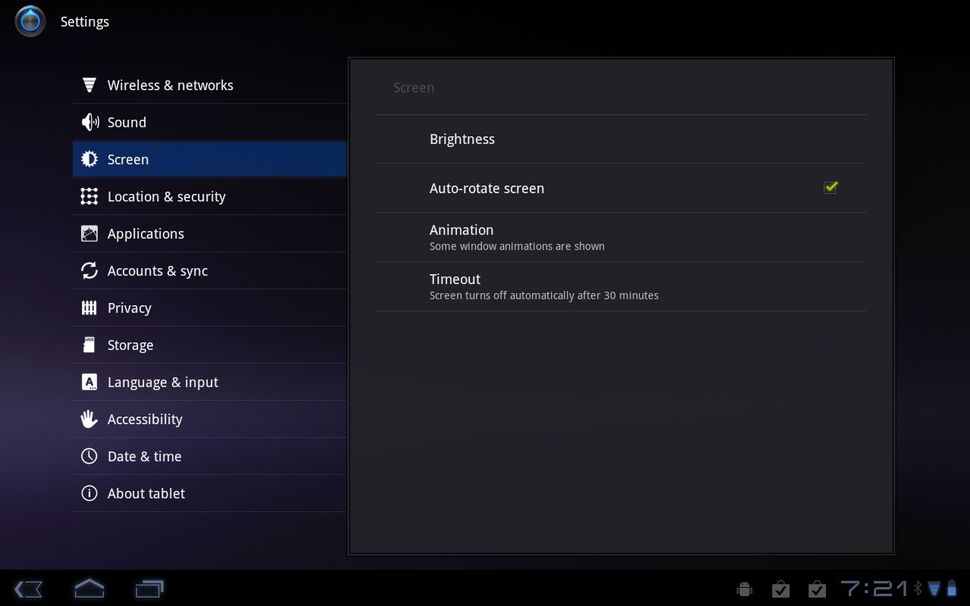Screen dimensions: 970x606
Task: Click the Storage settings icon
Action: (90, 344)
